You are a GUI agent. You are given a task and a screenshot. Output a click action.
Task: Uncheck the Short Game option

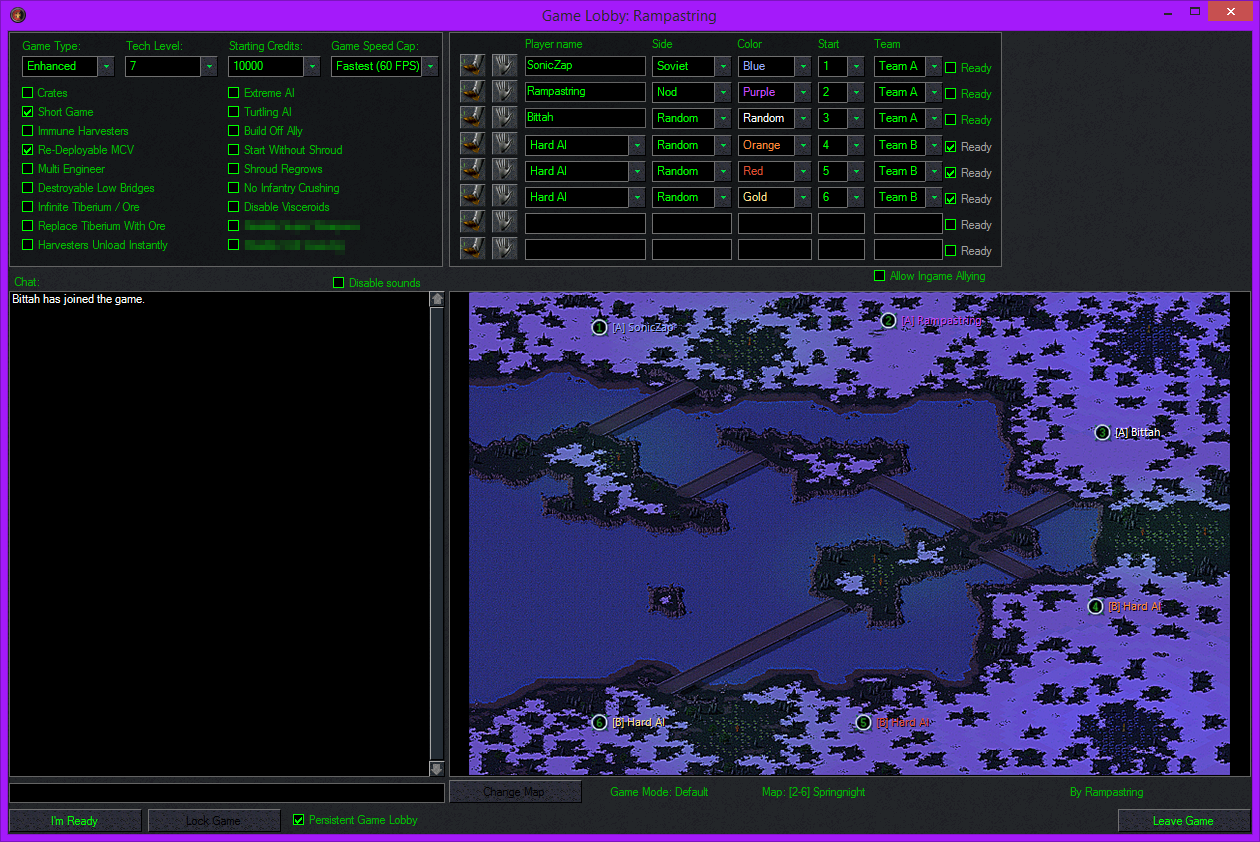[28, 112]
